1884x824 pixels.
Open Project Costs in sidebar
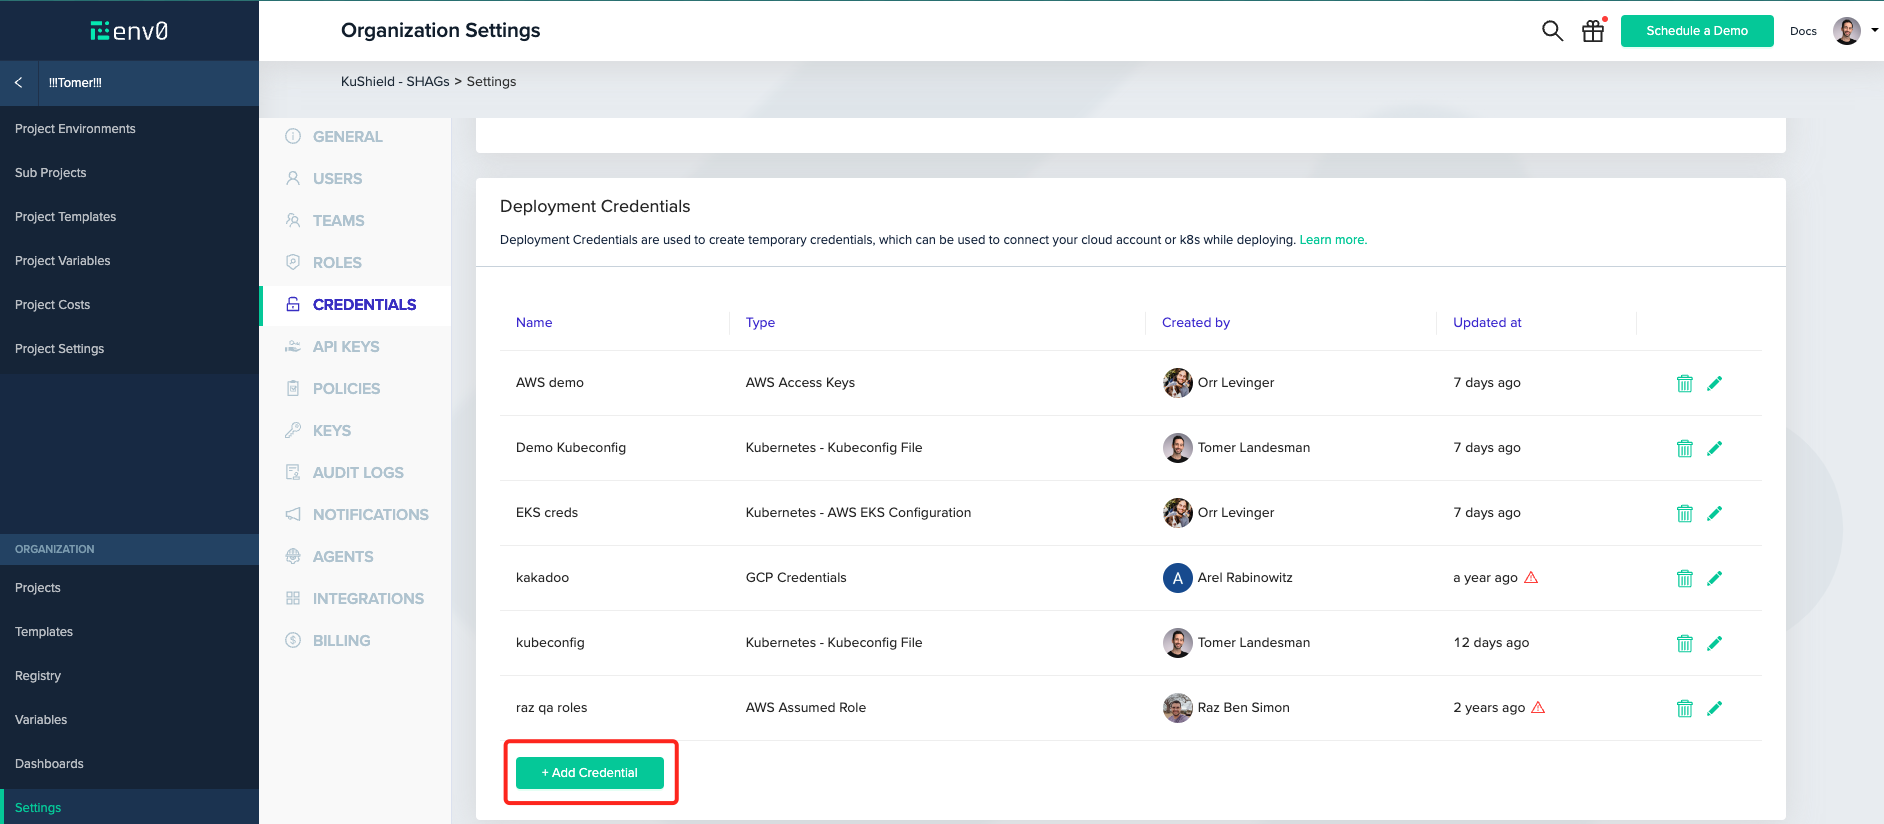click(x=52, y=305)
